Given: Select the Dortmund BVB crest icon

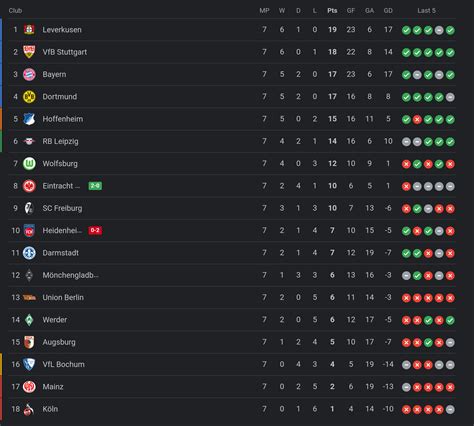Looking at the screenshot, I should point(29,97).
